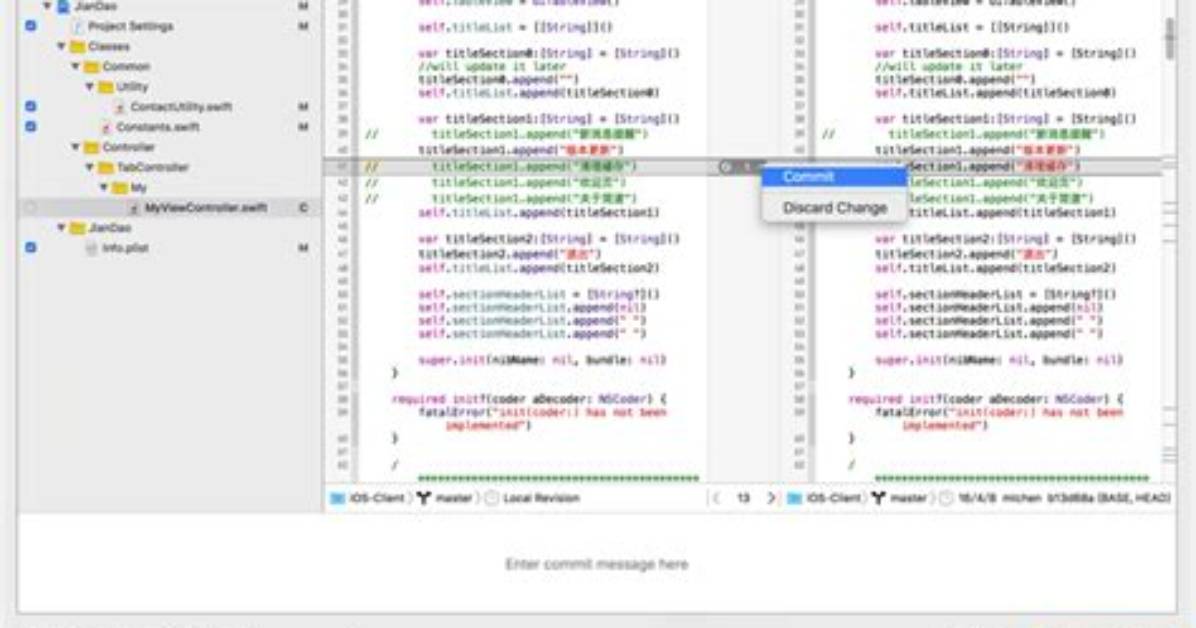Viewport: 1196px width, 628px height.
Task: Select the ContactUtility.swift file name
Action: click(181, 107)
